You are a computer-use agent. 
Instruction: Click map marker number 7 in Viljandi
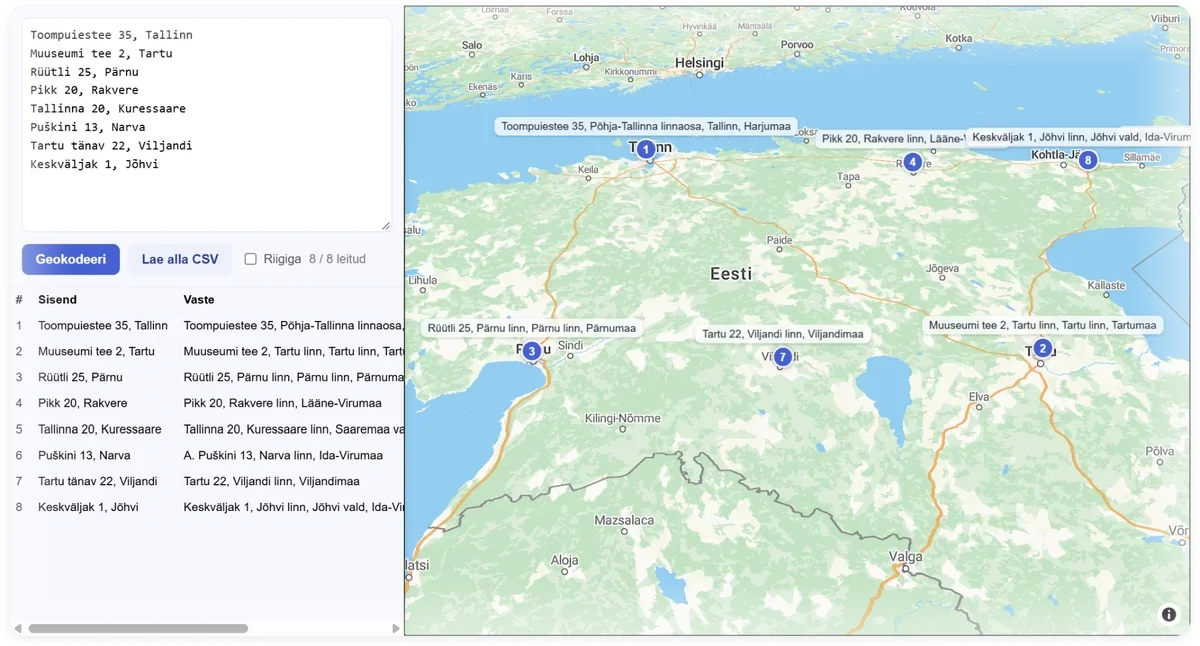click(x=783, y=357)
